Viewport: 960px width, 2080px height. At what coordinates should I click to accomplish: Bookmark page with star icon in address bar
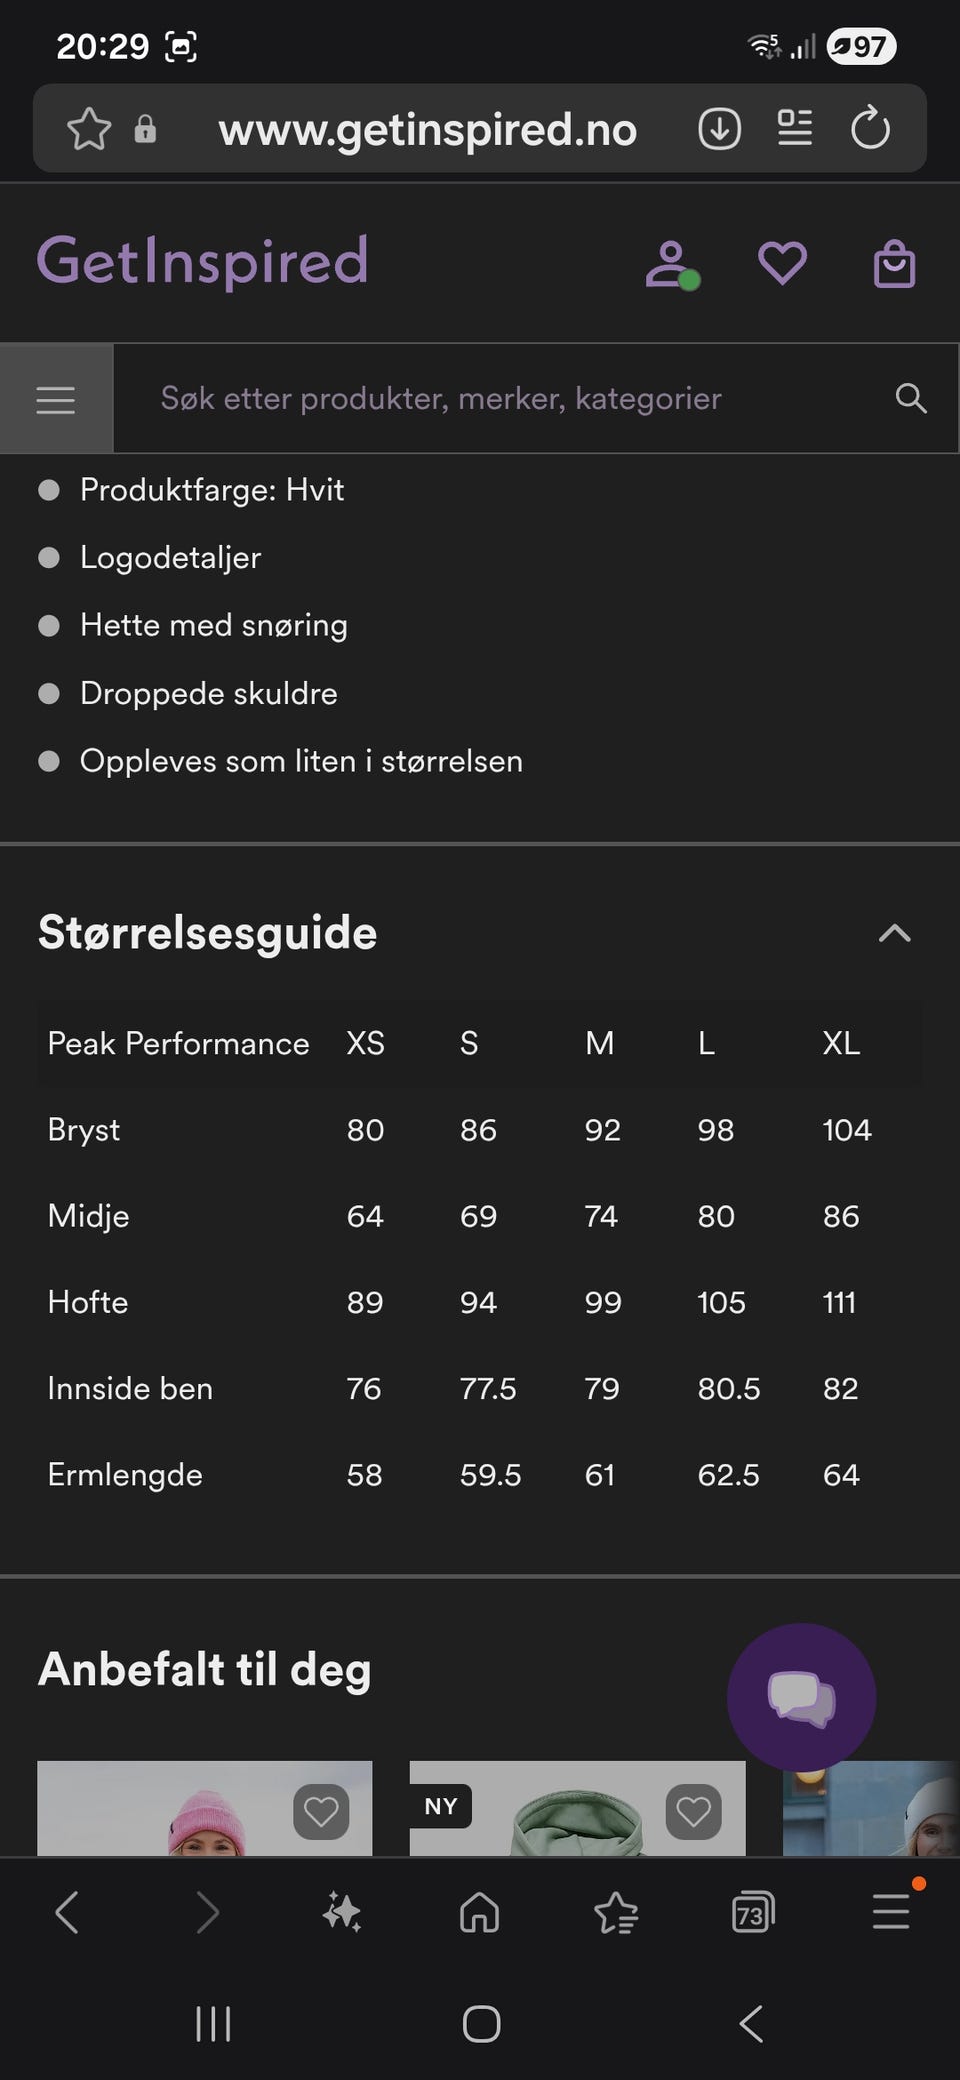pos(89,129)
